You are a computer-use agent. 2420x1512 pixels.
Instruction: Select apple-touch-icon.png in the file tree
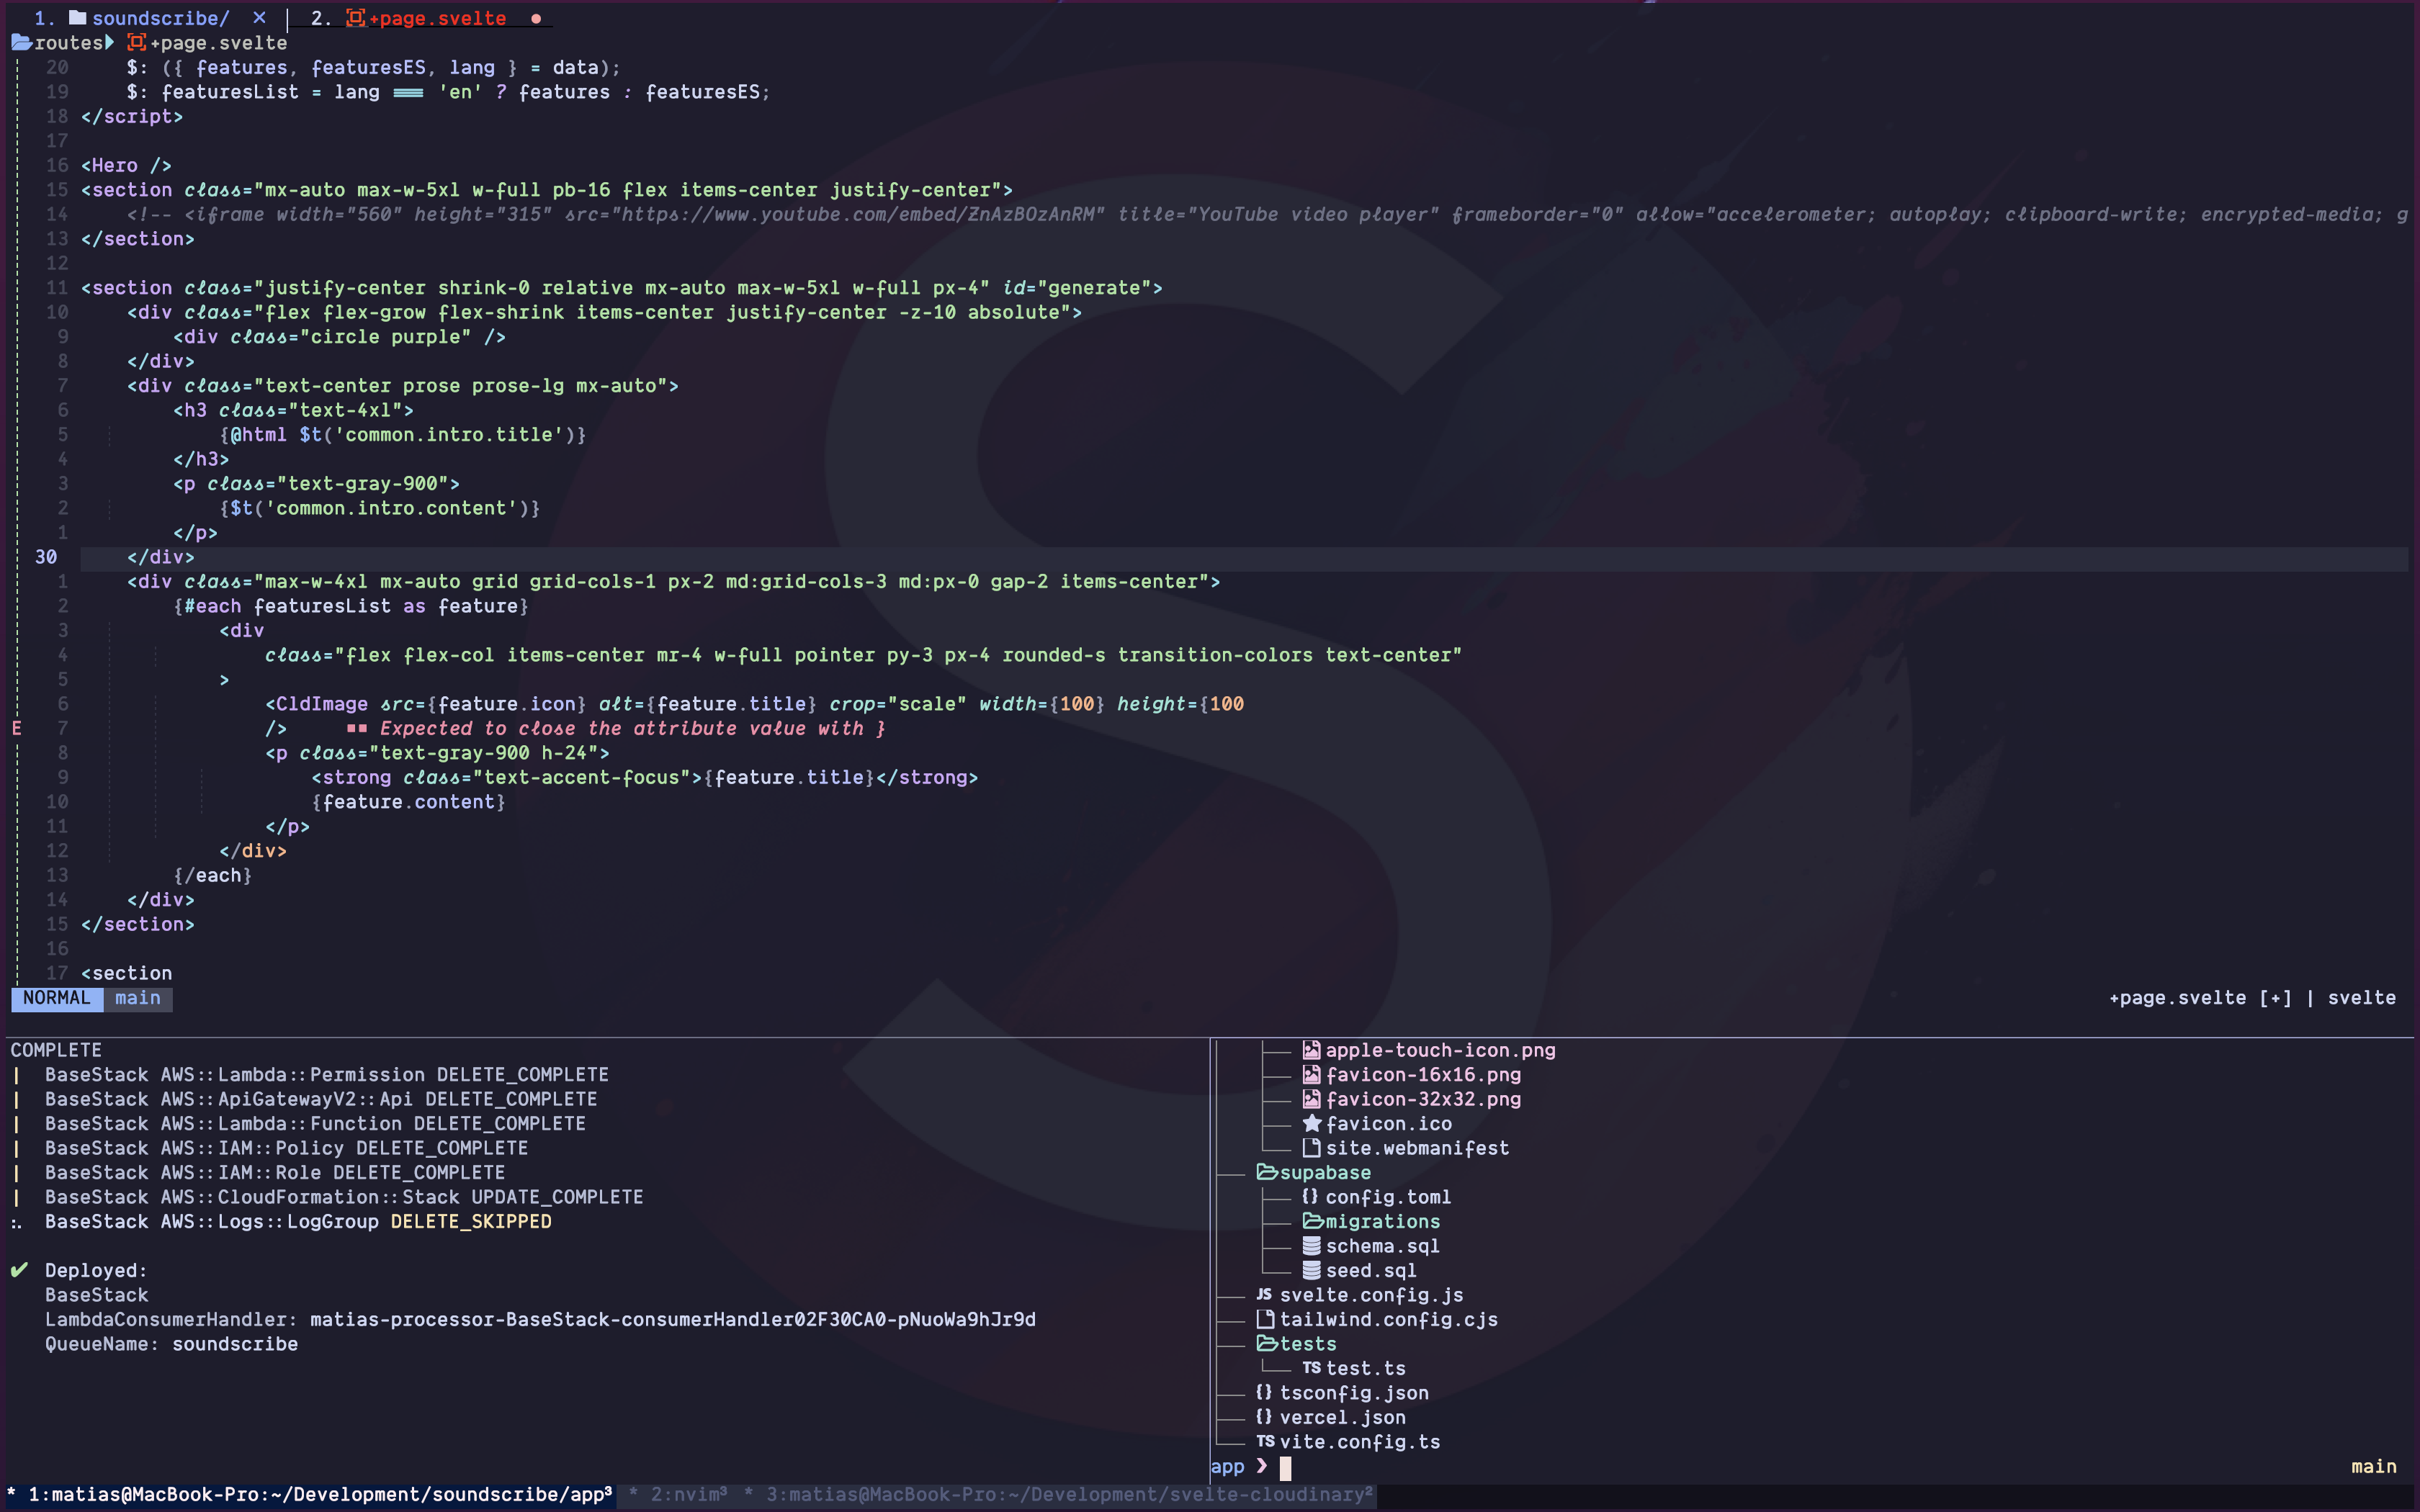click(1440, 1050)
